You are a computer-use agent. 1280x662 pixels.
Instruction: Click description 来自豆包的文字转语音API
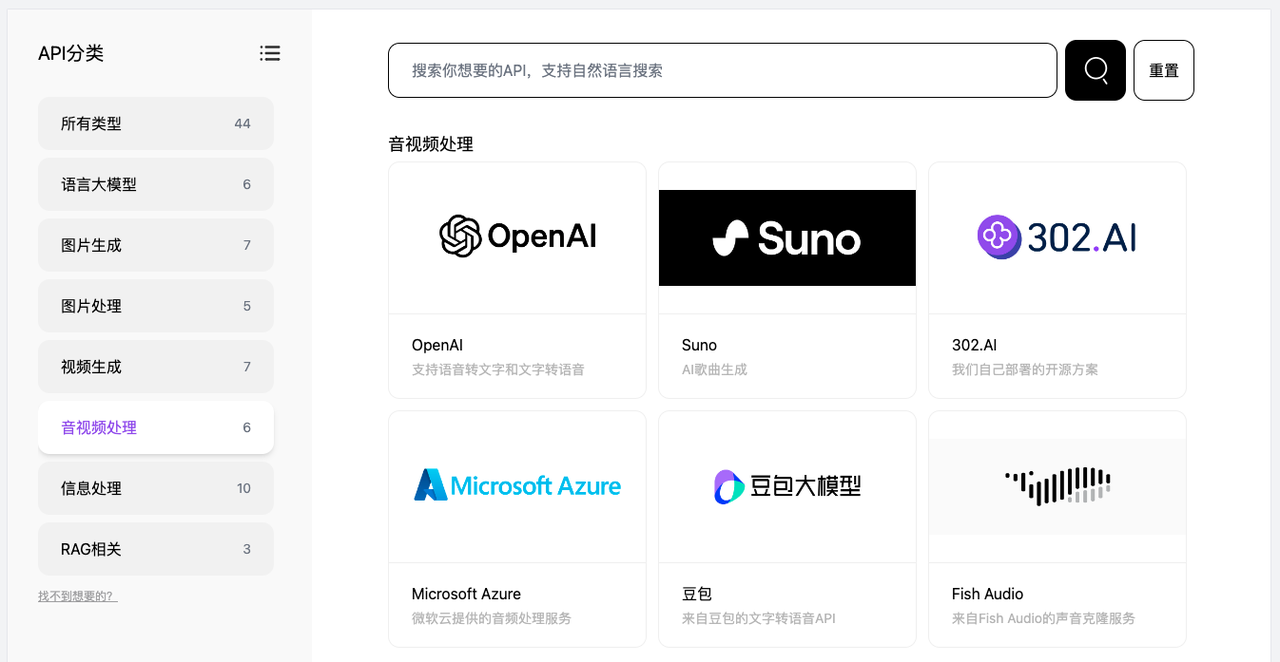pyautogui.click(x=759, y=619)
